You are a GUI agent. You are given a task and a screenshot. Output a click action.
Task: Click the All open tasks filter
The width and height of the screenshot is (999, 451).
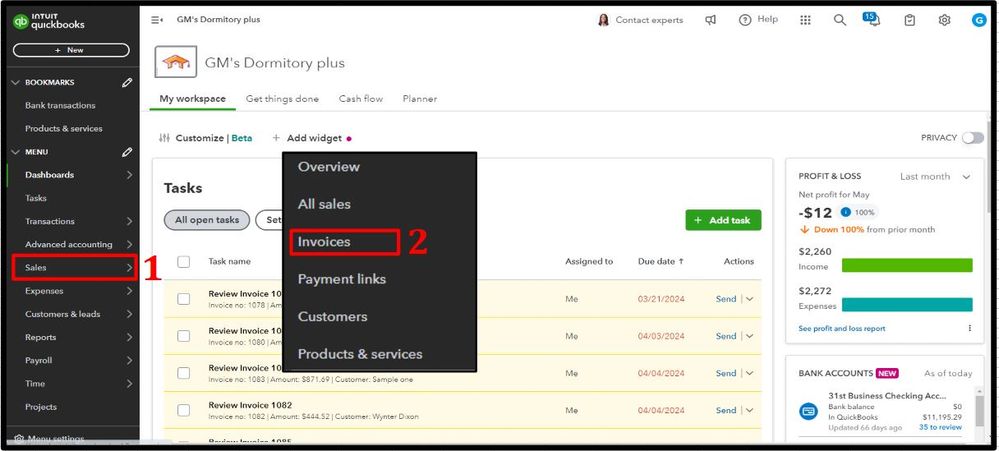[x=207, y=220]
